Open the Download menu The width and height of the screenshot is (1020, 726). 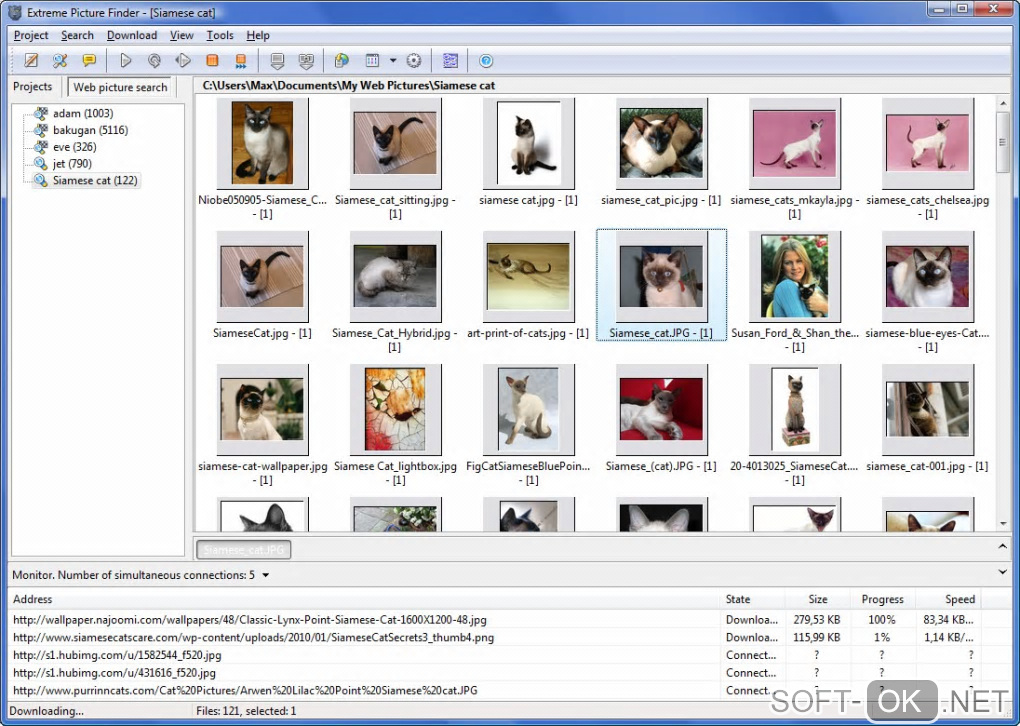point(132,35)
